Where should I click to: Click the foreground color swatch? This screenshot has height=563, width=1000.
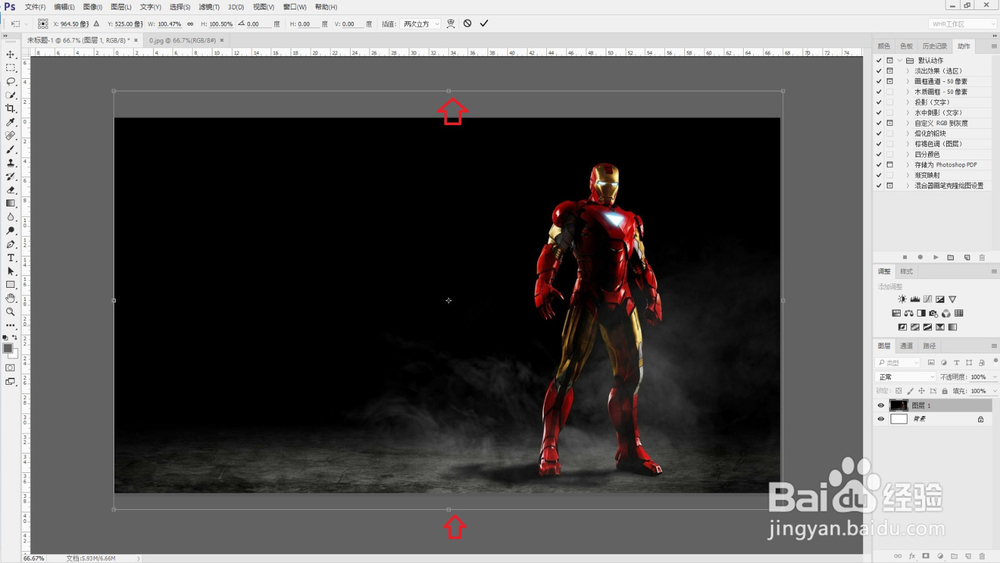click(8, 348)
